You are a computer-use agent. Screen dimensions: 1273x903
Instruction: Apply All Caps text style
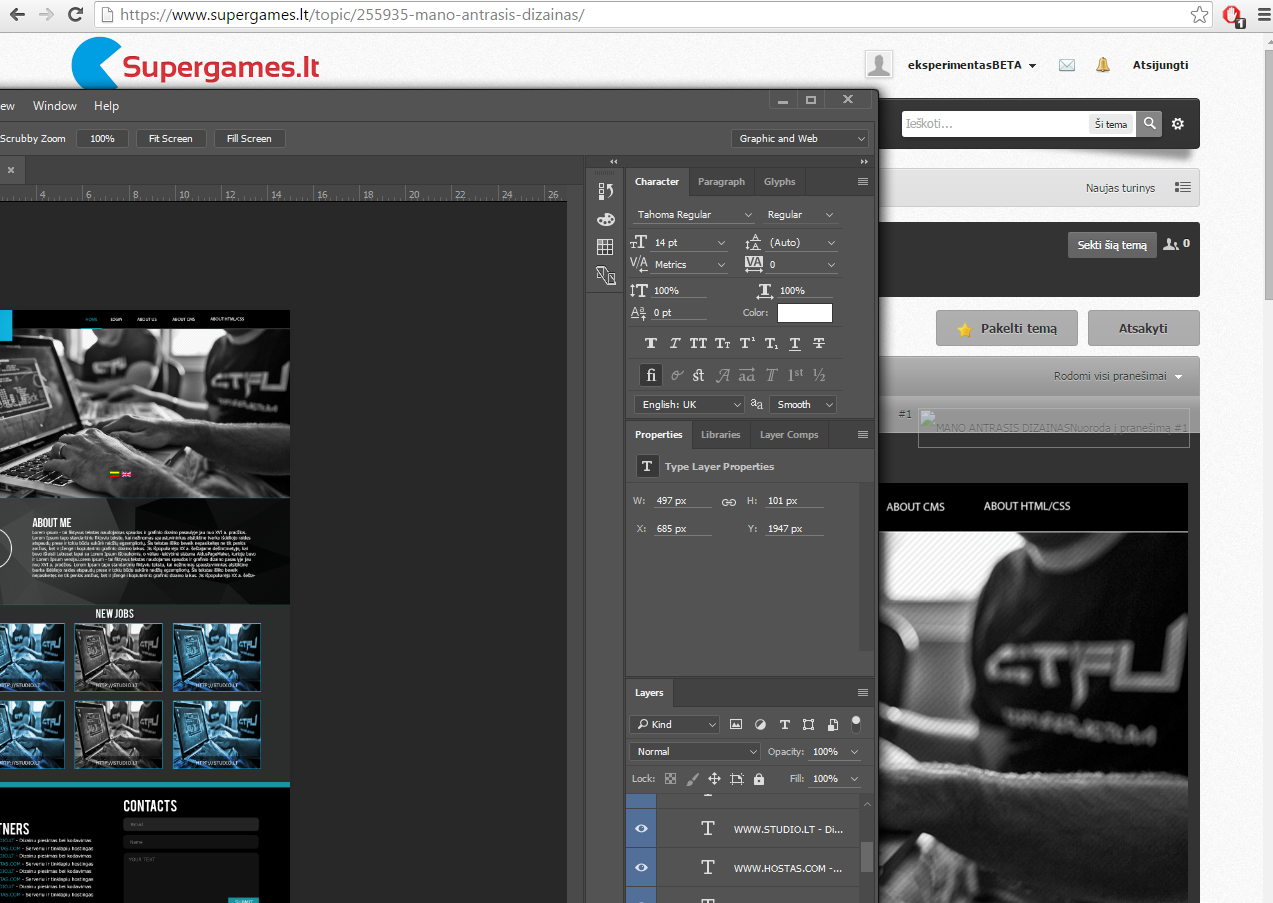[698, 343]
